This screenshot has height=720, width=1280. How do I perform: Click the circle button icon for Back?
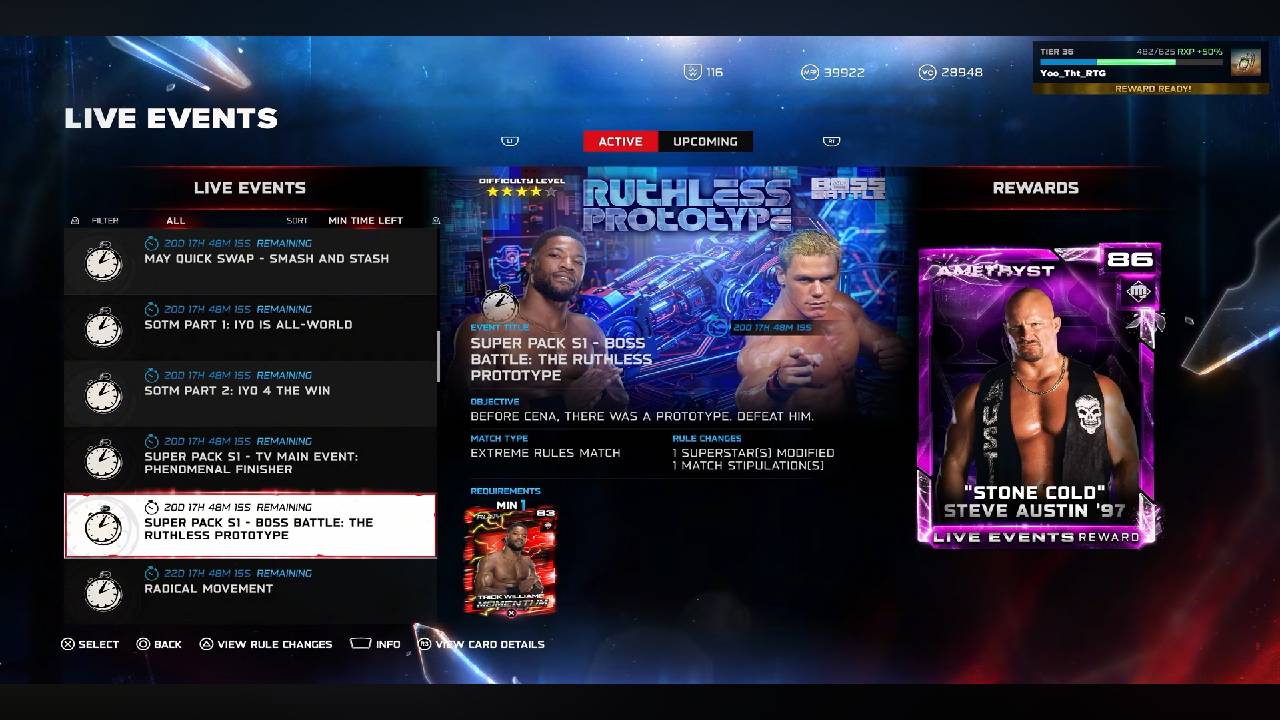143,644
